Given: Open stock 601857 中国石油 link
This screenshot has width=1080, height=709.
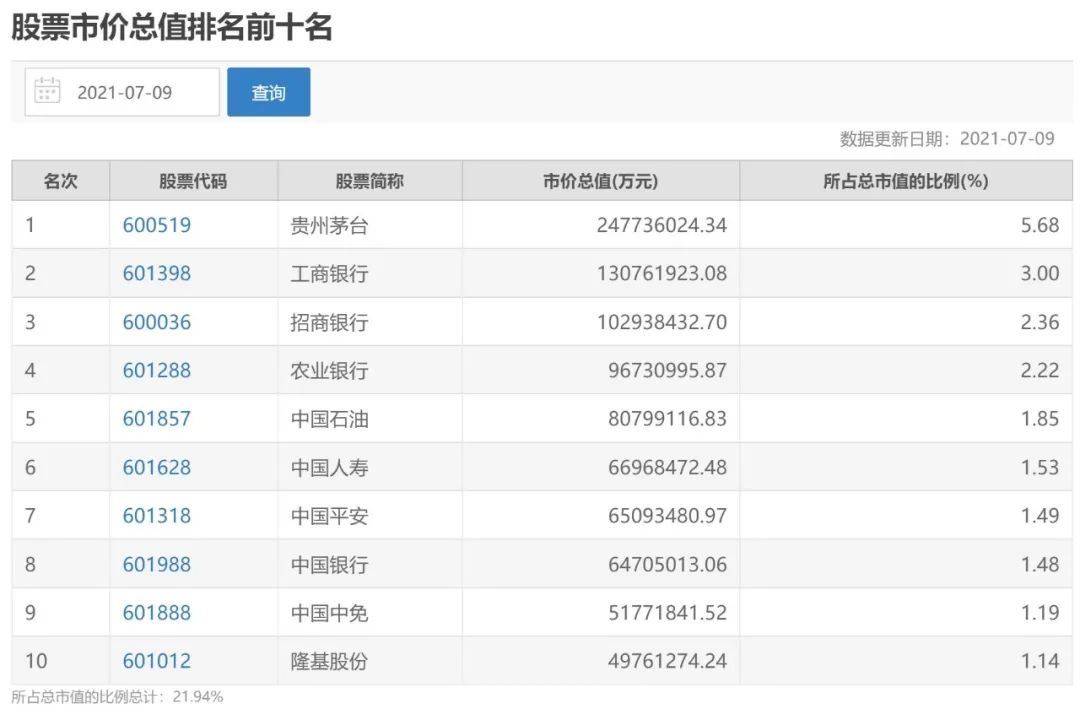Looking at the screenshot, I should [x=156, y=419].
